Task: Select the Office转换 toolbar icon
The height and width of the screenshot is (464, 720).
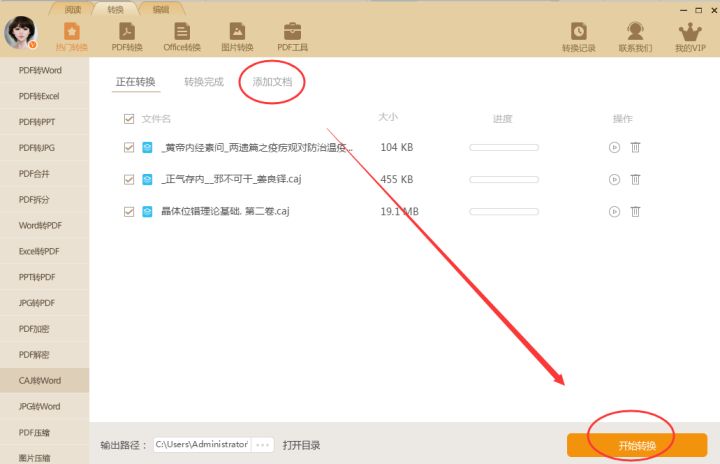Action: click(x=182, y=37)
